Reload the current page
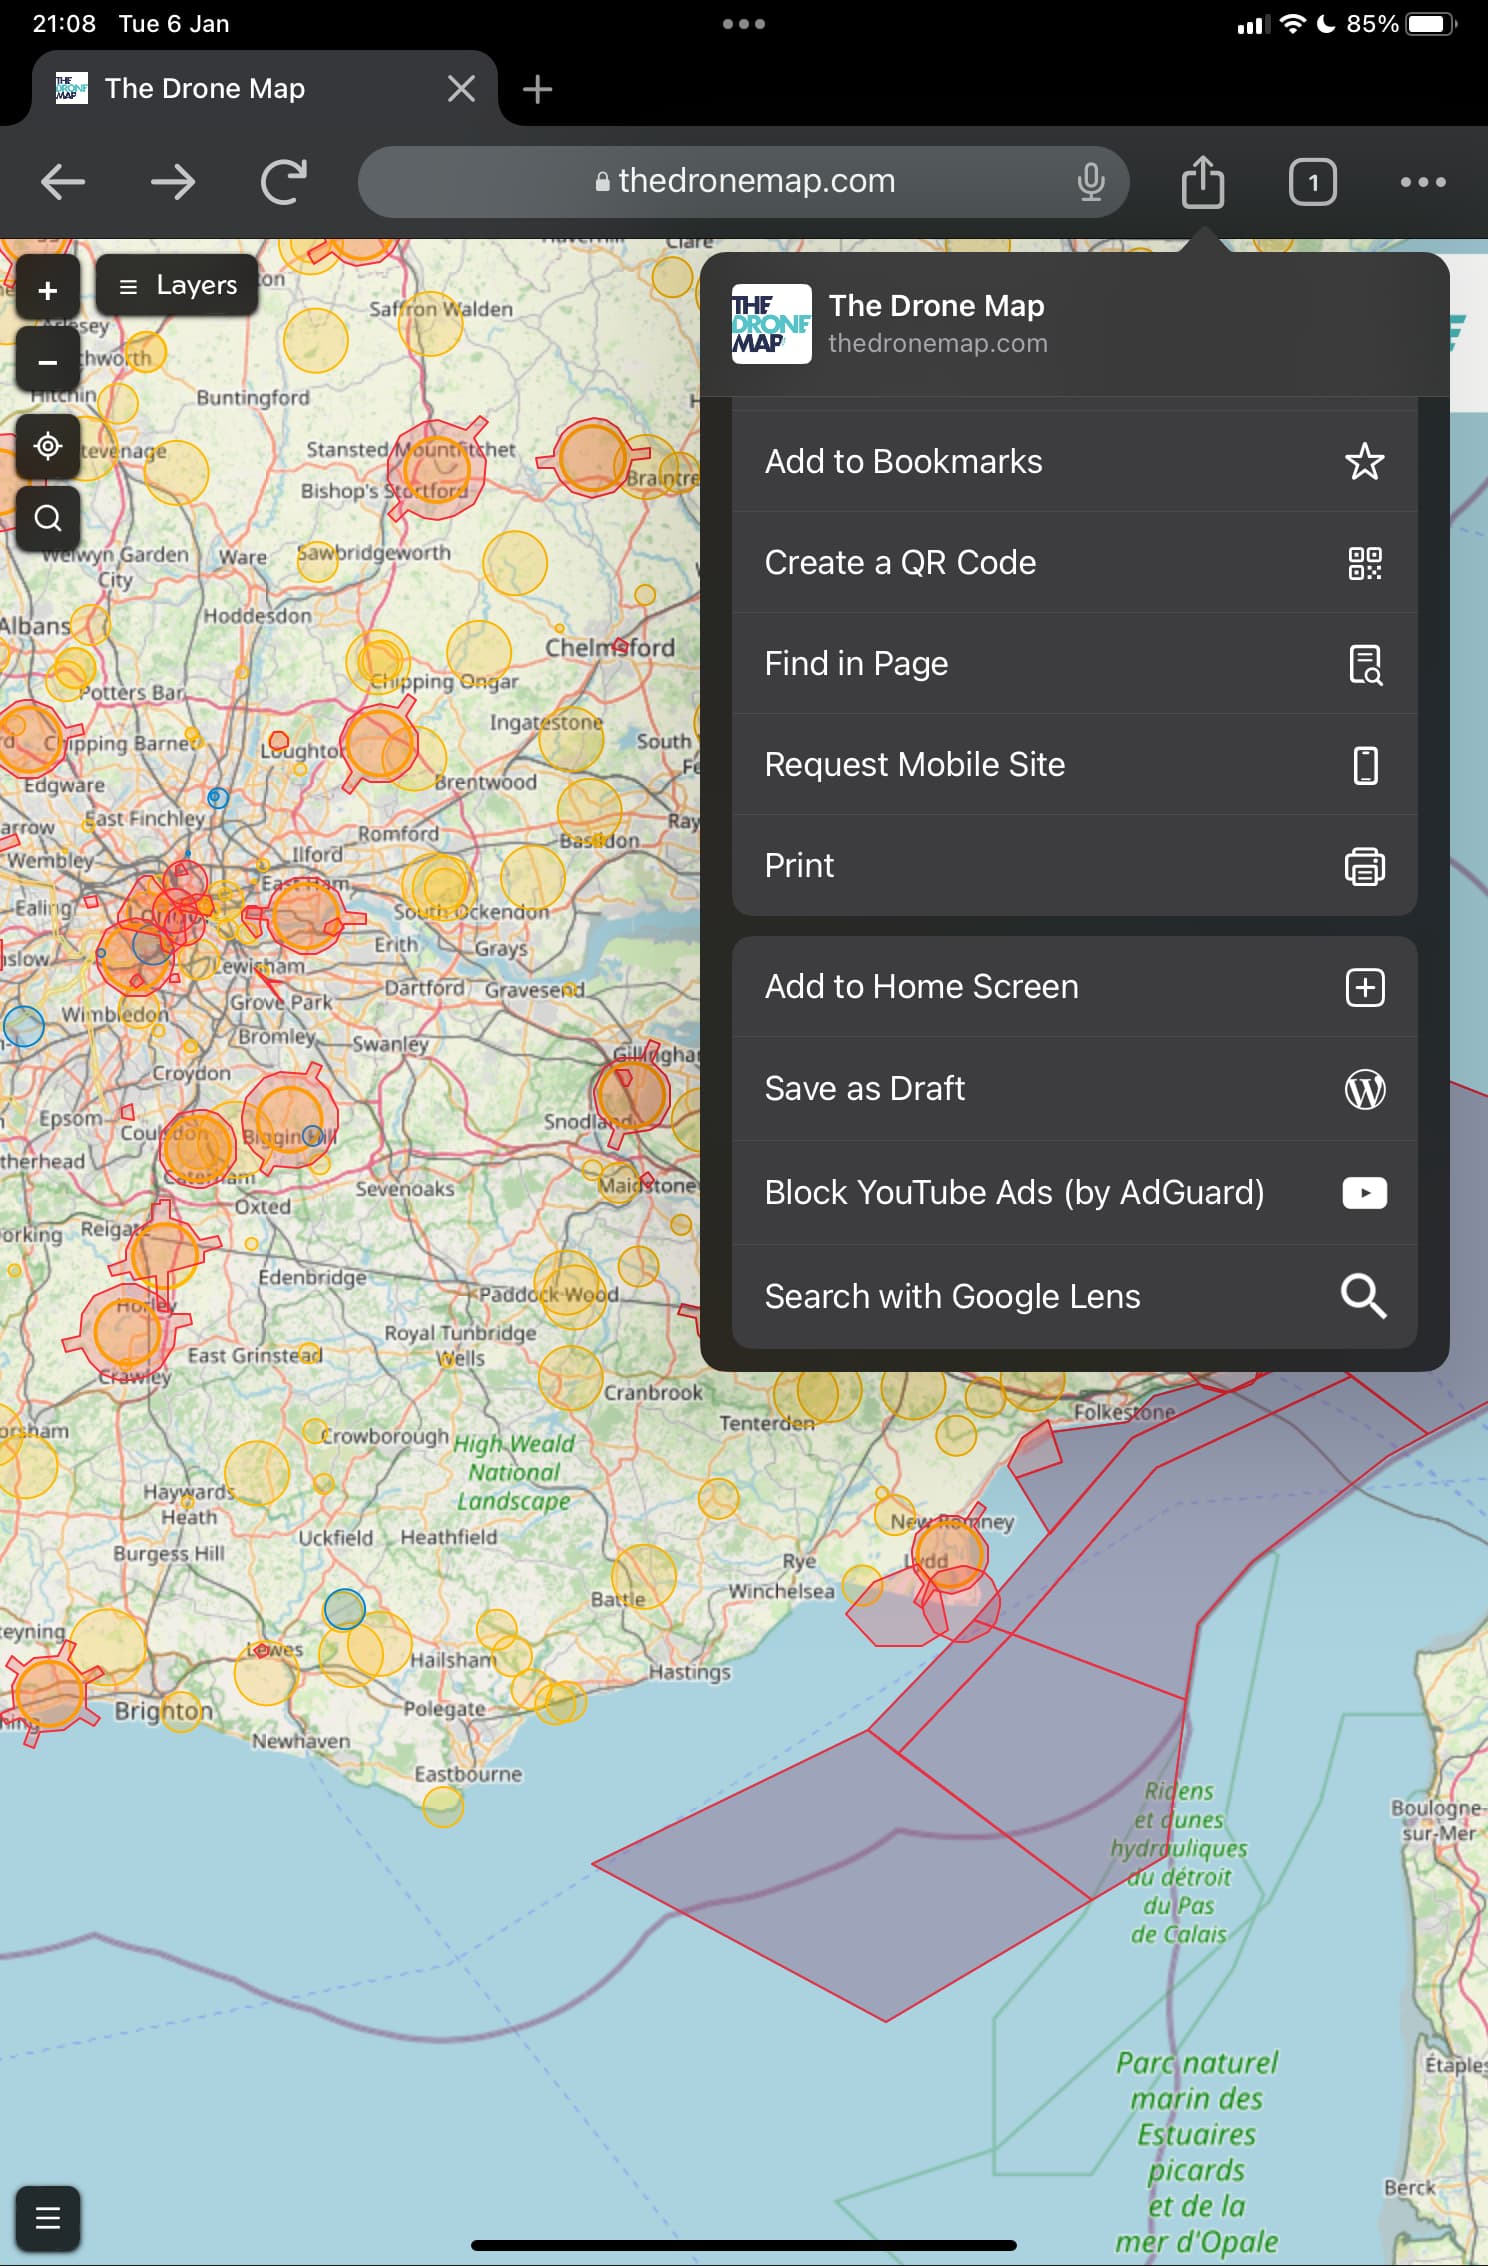Screen dimensions: 1488x2266 pyautogui.click(x=283, y=182)
